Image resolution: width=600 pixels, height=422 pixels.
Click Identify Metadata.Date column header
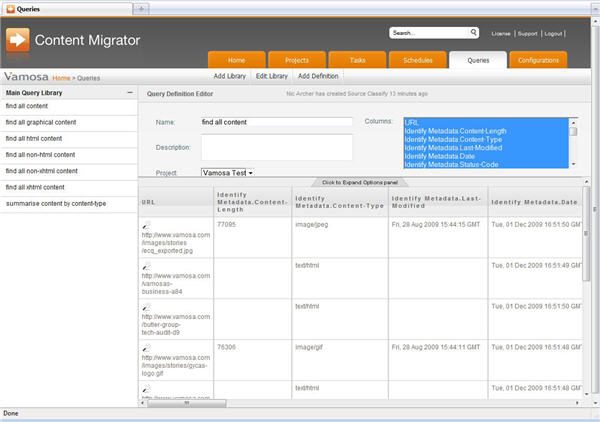click(x=535, y=202)
